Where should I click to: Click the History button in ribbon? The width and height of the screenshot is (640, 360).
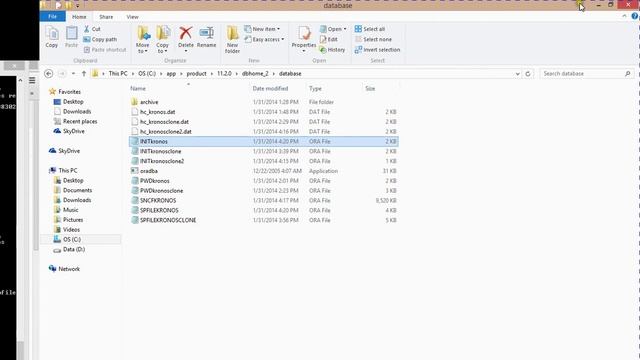[333, 50]
